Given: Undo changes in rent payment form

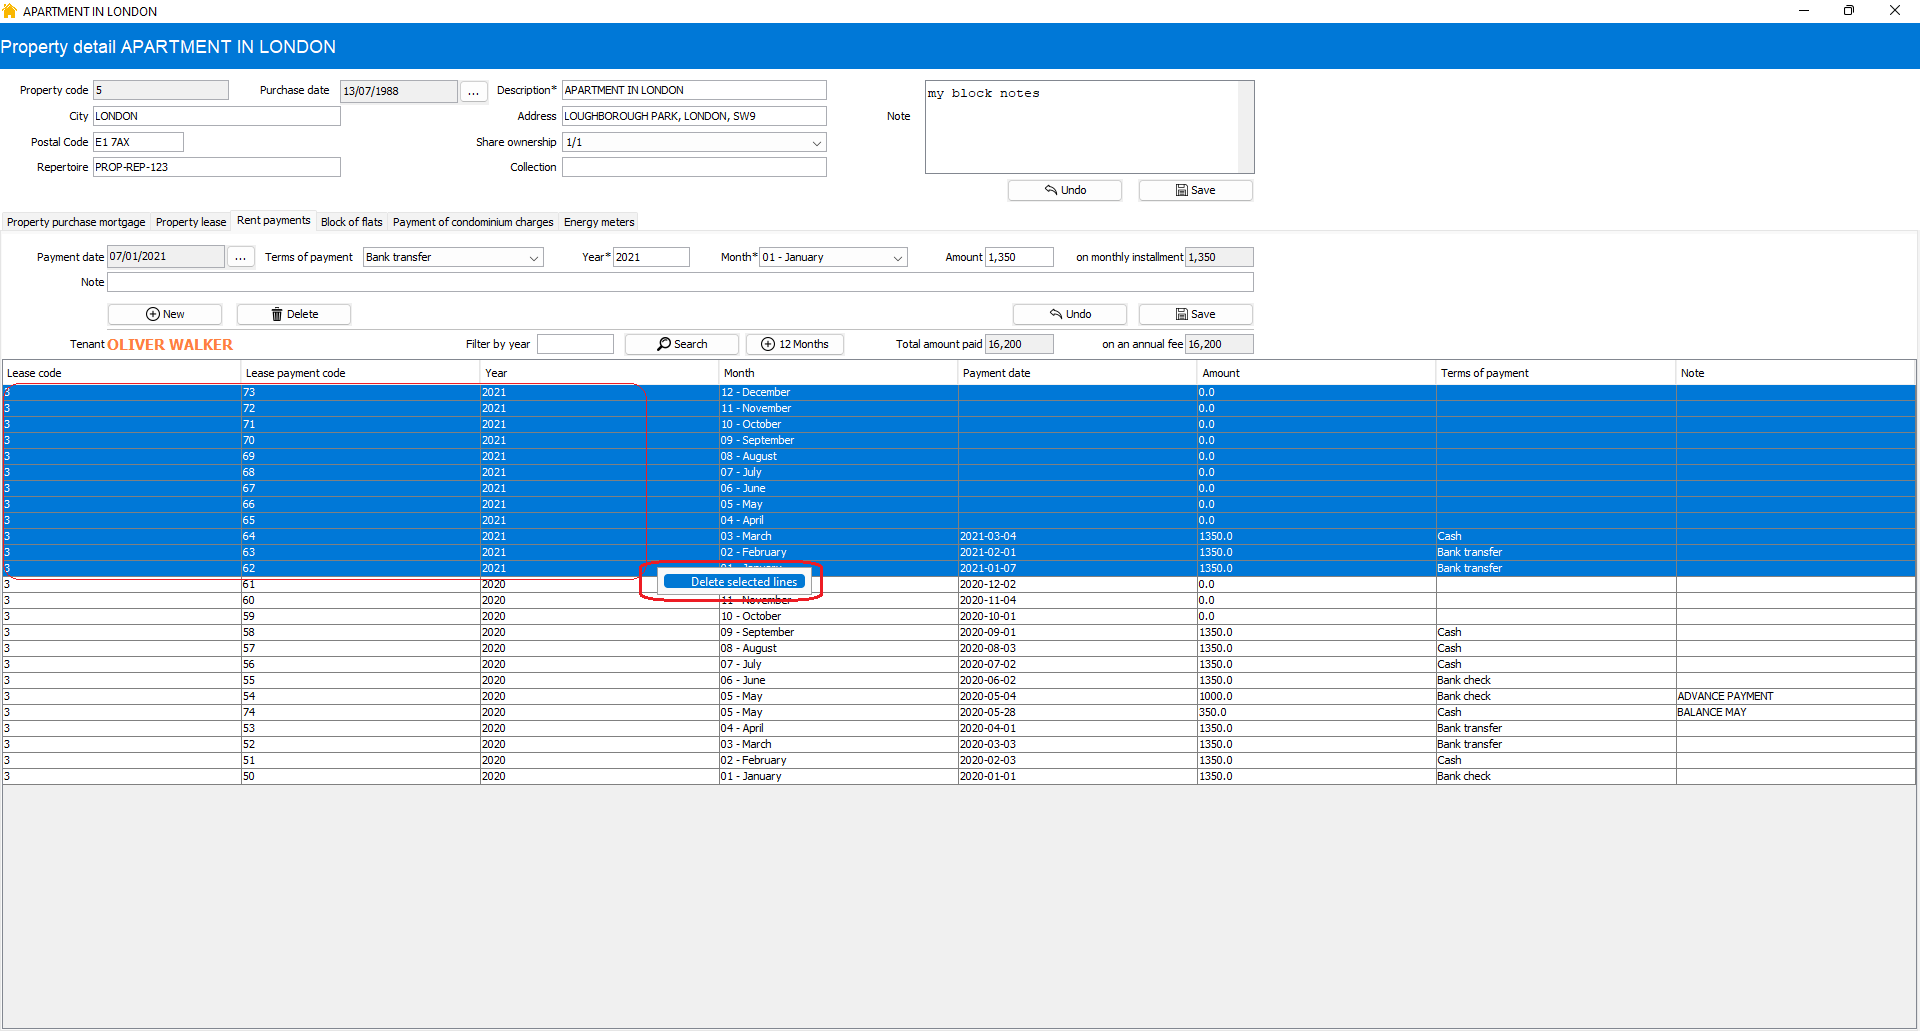Looking at the screenshot, I should pos(1069,314).
